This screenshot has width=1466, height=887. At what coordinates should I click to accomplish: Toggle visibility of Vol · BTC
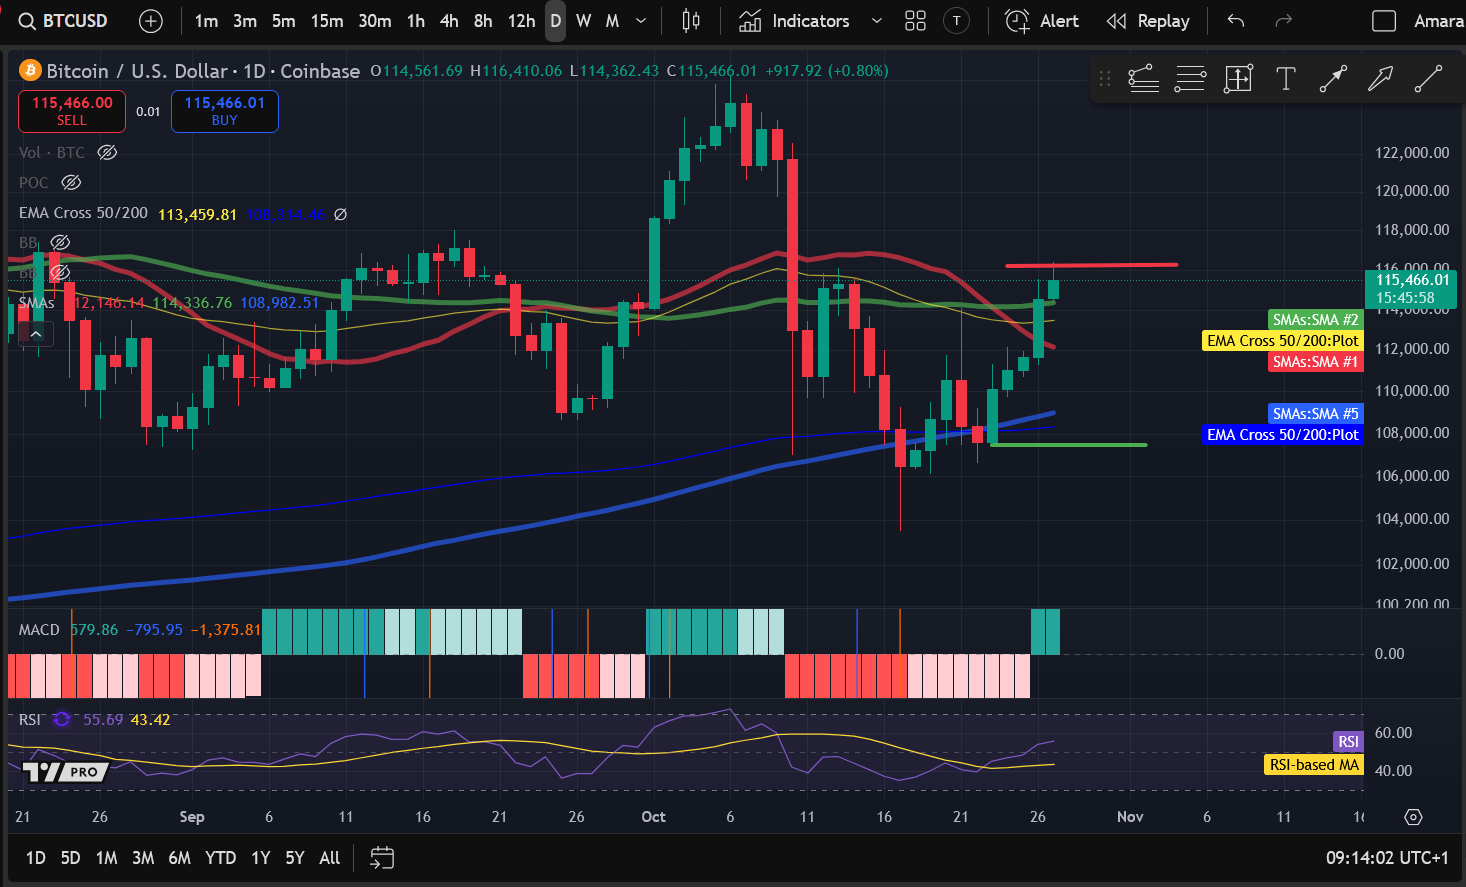pos(107,152)
